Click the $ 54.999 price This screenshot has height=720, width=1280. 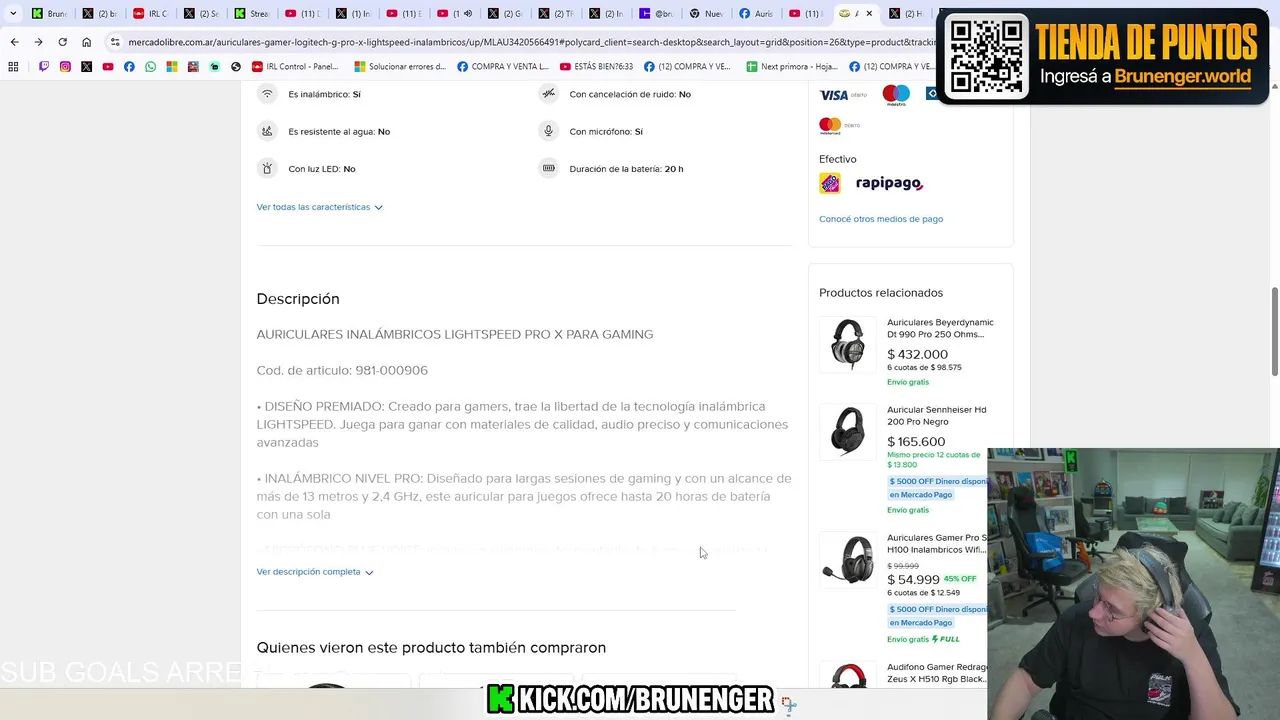(913, 580)
